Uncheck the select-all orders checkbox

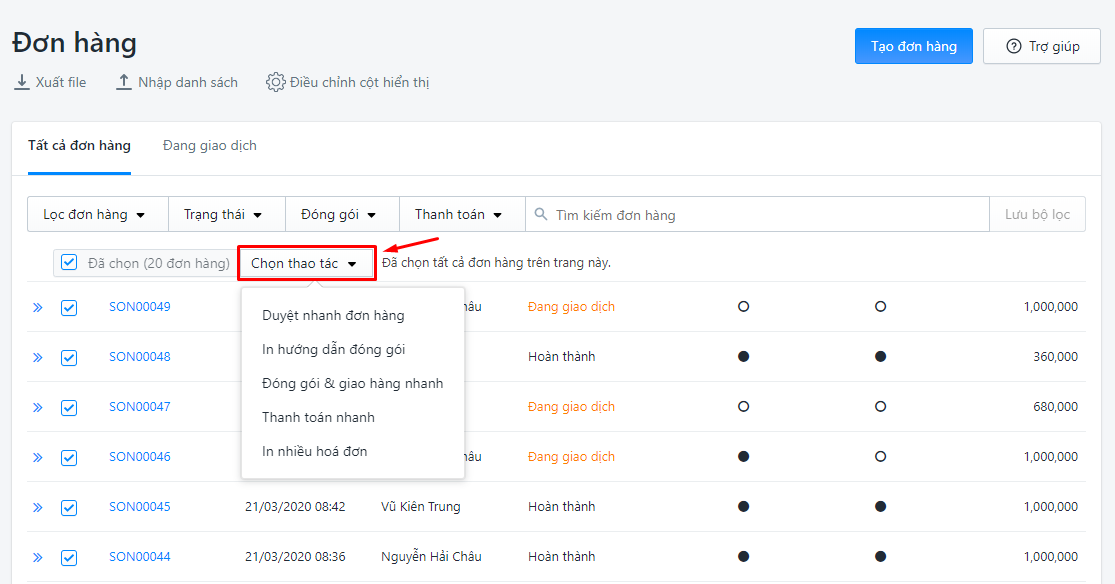[69, 262]
